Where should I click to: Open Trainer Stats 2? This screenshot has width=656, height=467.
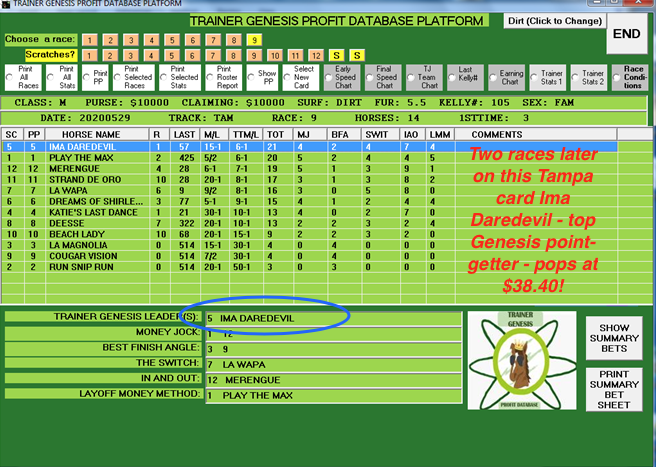[x=589, y=77]
